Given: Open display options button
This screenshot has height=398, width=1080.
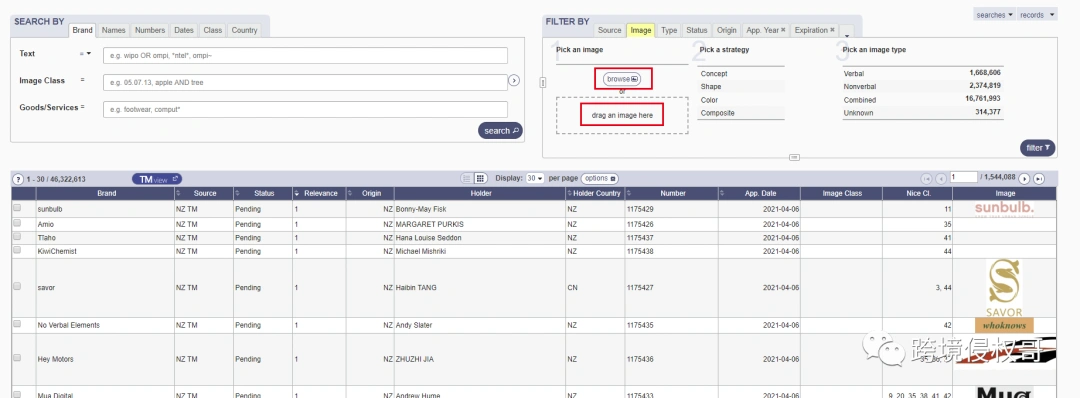Looking at the screenshot, I should (x=600, y=178).
